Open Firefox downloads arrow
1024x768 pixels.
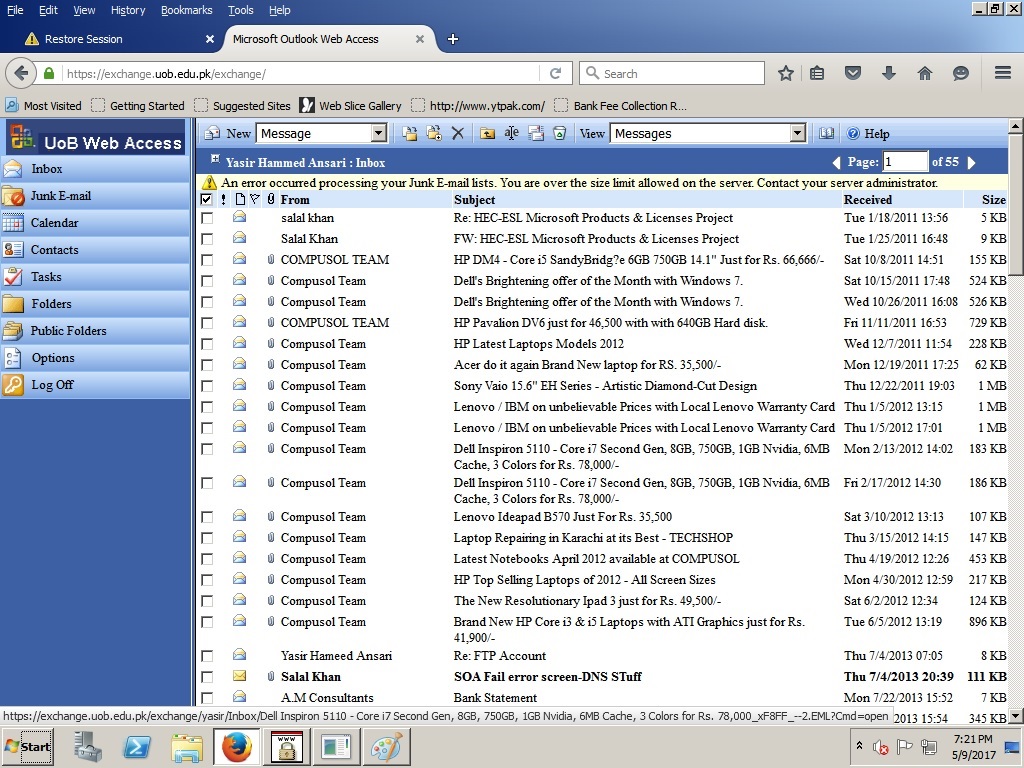pos(888,73)
